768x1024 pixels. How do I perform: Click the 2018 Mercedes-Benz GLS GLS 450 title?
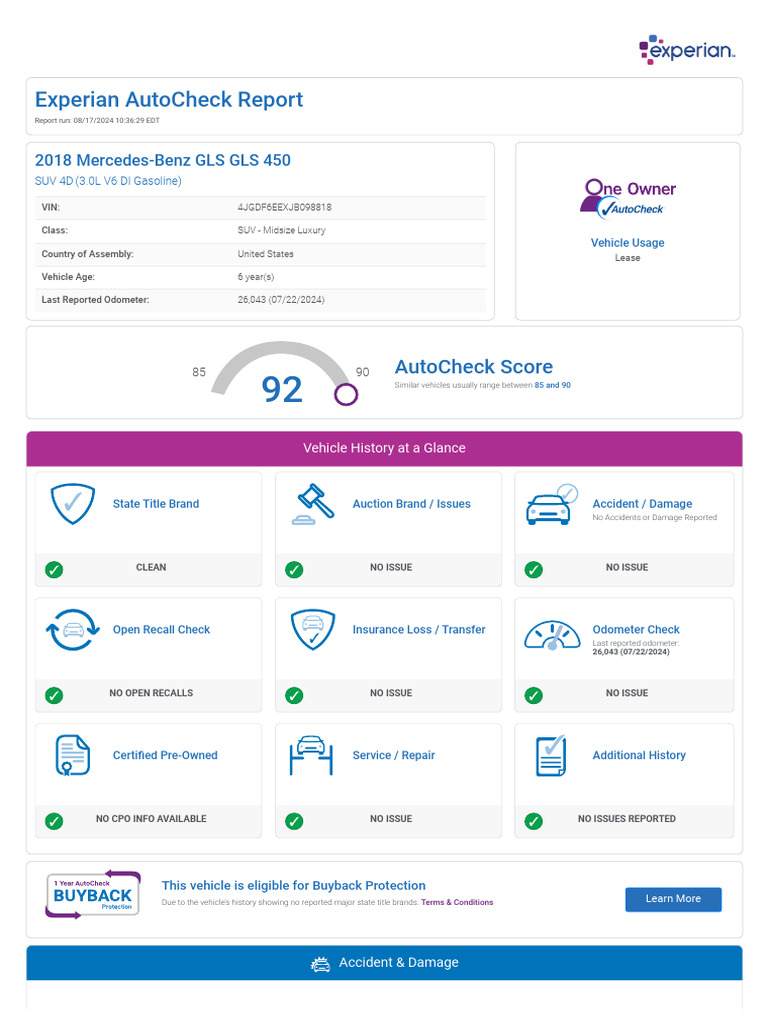163,160
